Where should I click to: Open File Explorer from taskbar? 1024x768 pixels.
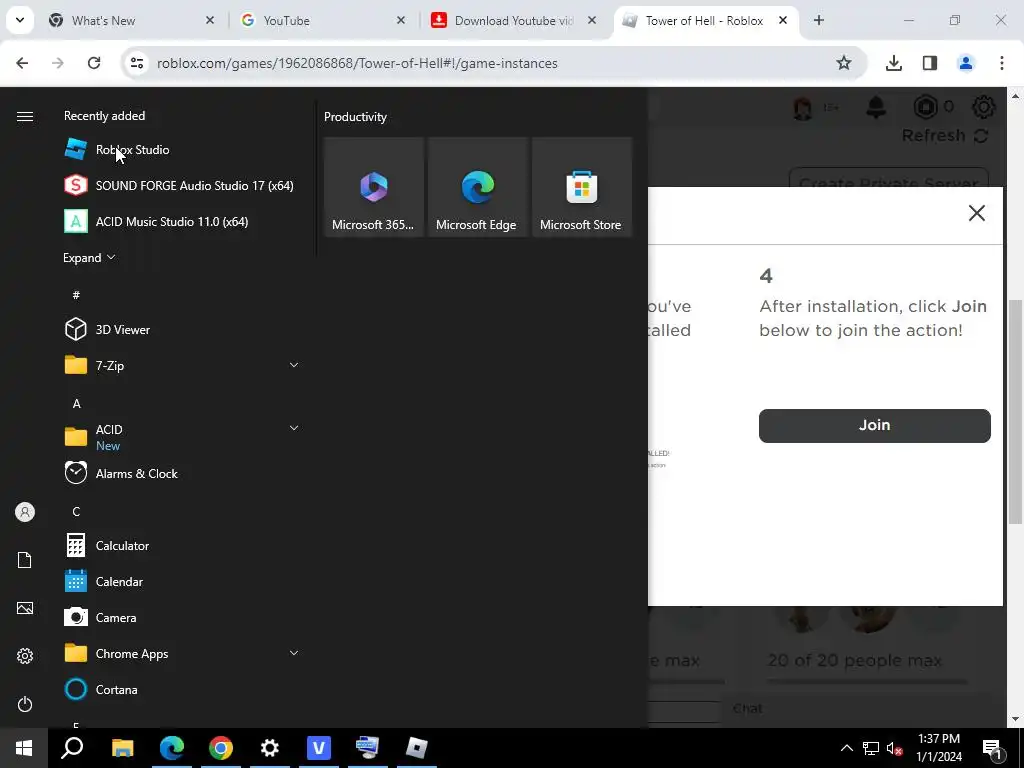(122, 748)
